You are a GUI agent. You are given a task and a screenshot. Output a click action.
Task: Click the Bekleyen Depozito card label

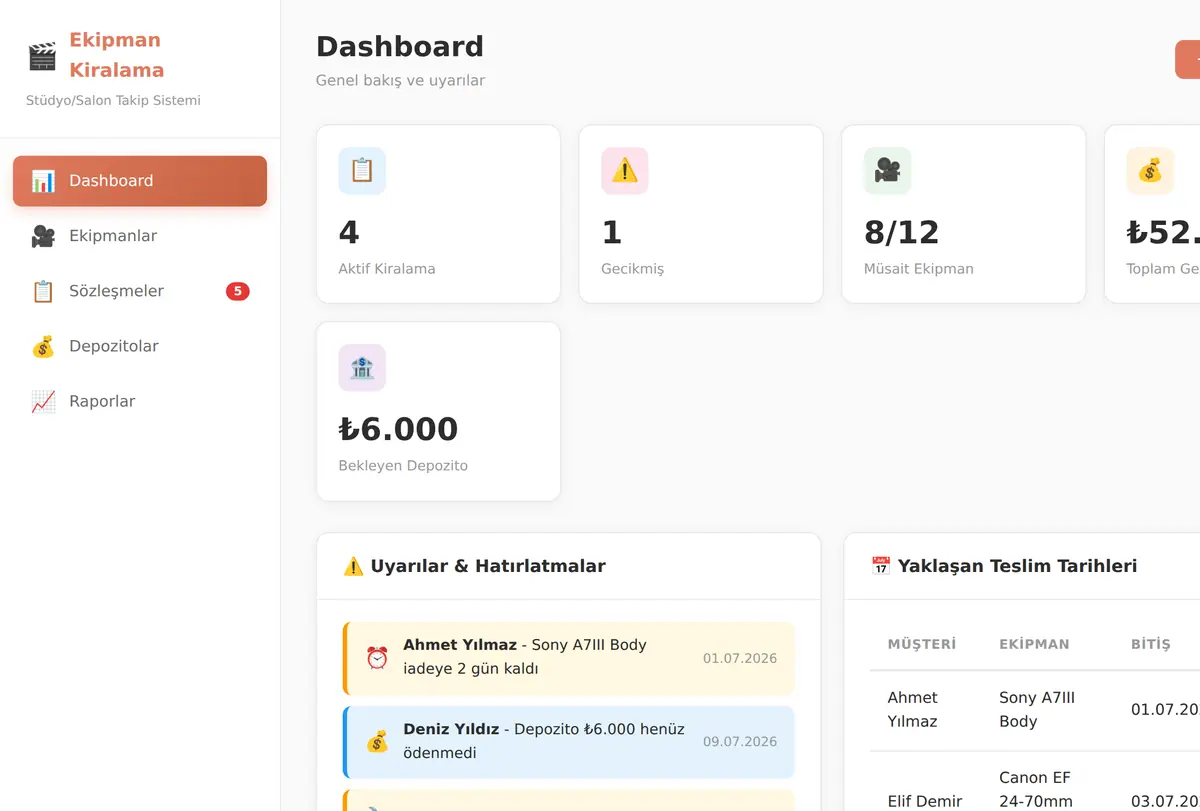[x=403, y=466]
